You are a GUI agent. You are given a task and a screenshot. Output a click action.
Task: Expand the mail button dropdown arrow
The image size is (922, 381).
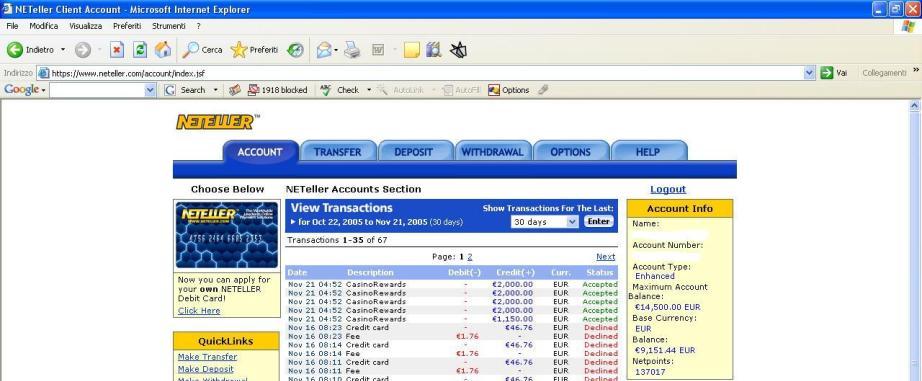coord(336,51)
